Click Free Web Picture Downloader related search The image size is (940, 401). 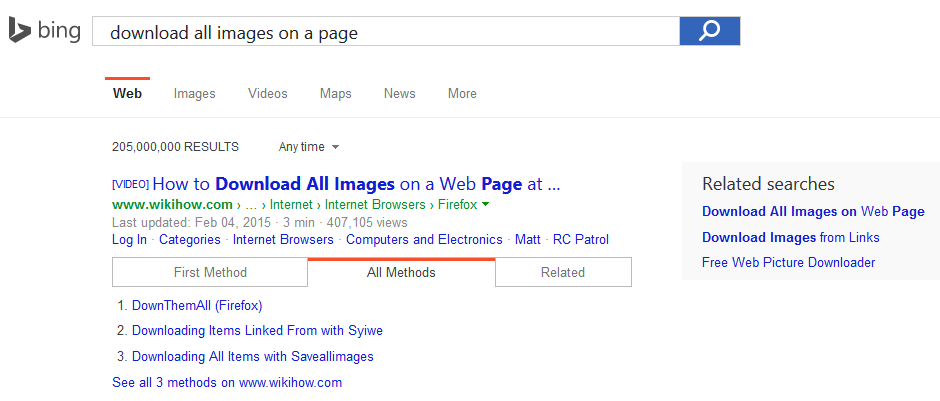pyautogui.click(x=788, y=262)
